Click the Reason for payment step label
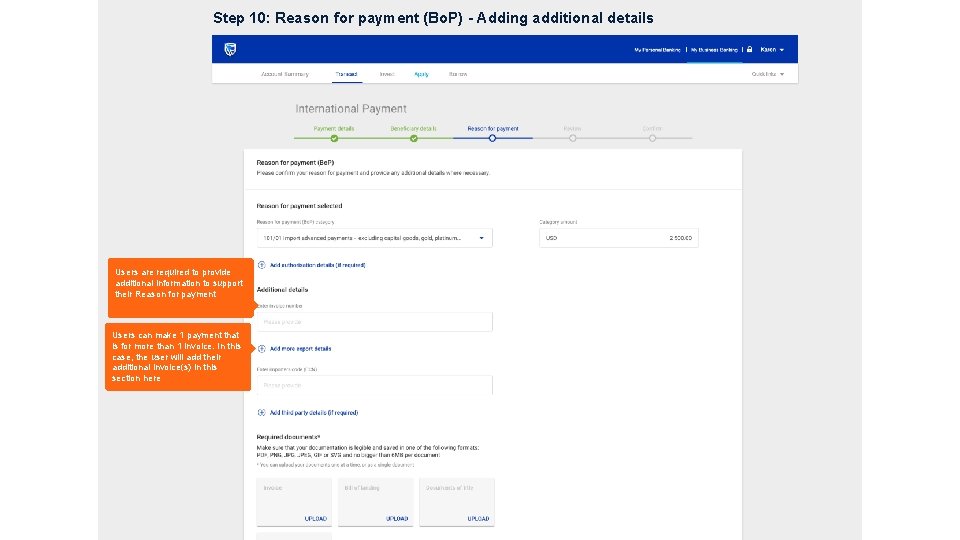Screen dimensions: 960x540 493,129
